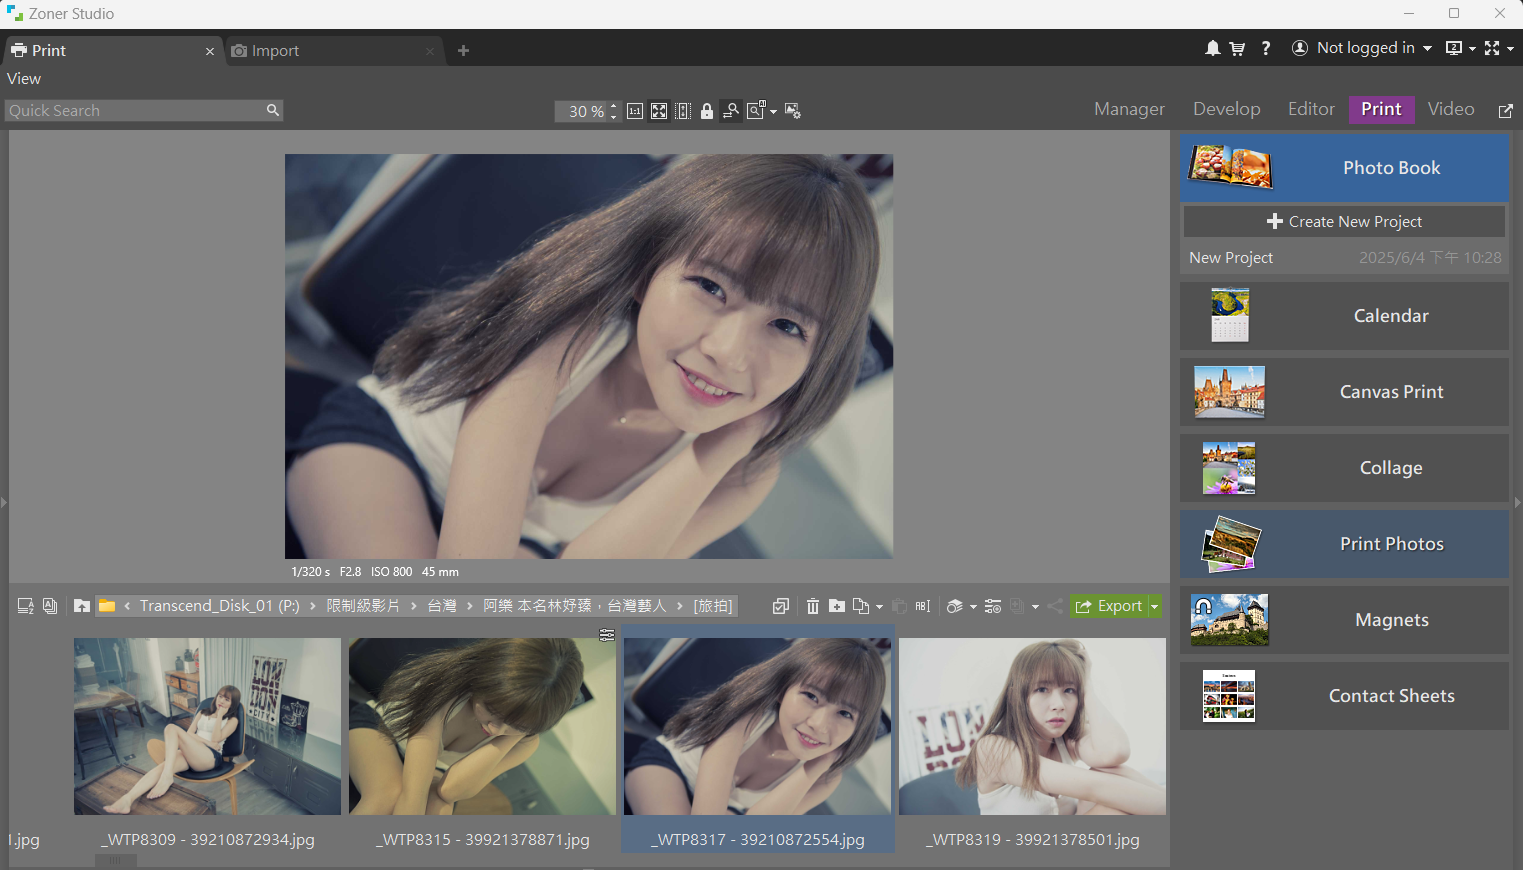Click the question mark help icon

pos(1266,48)
